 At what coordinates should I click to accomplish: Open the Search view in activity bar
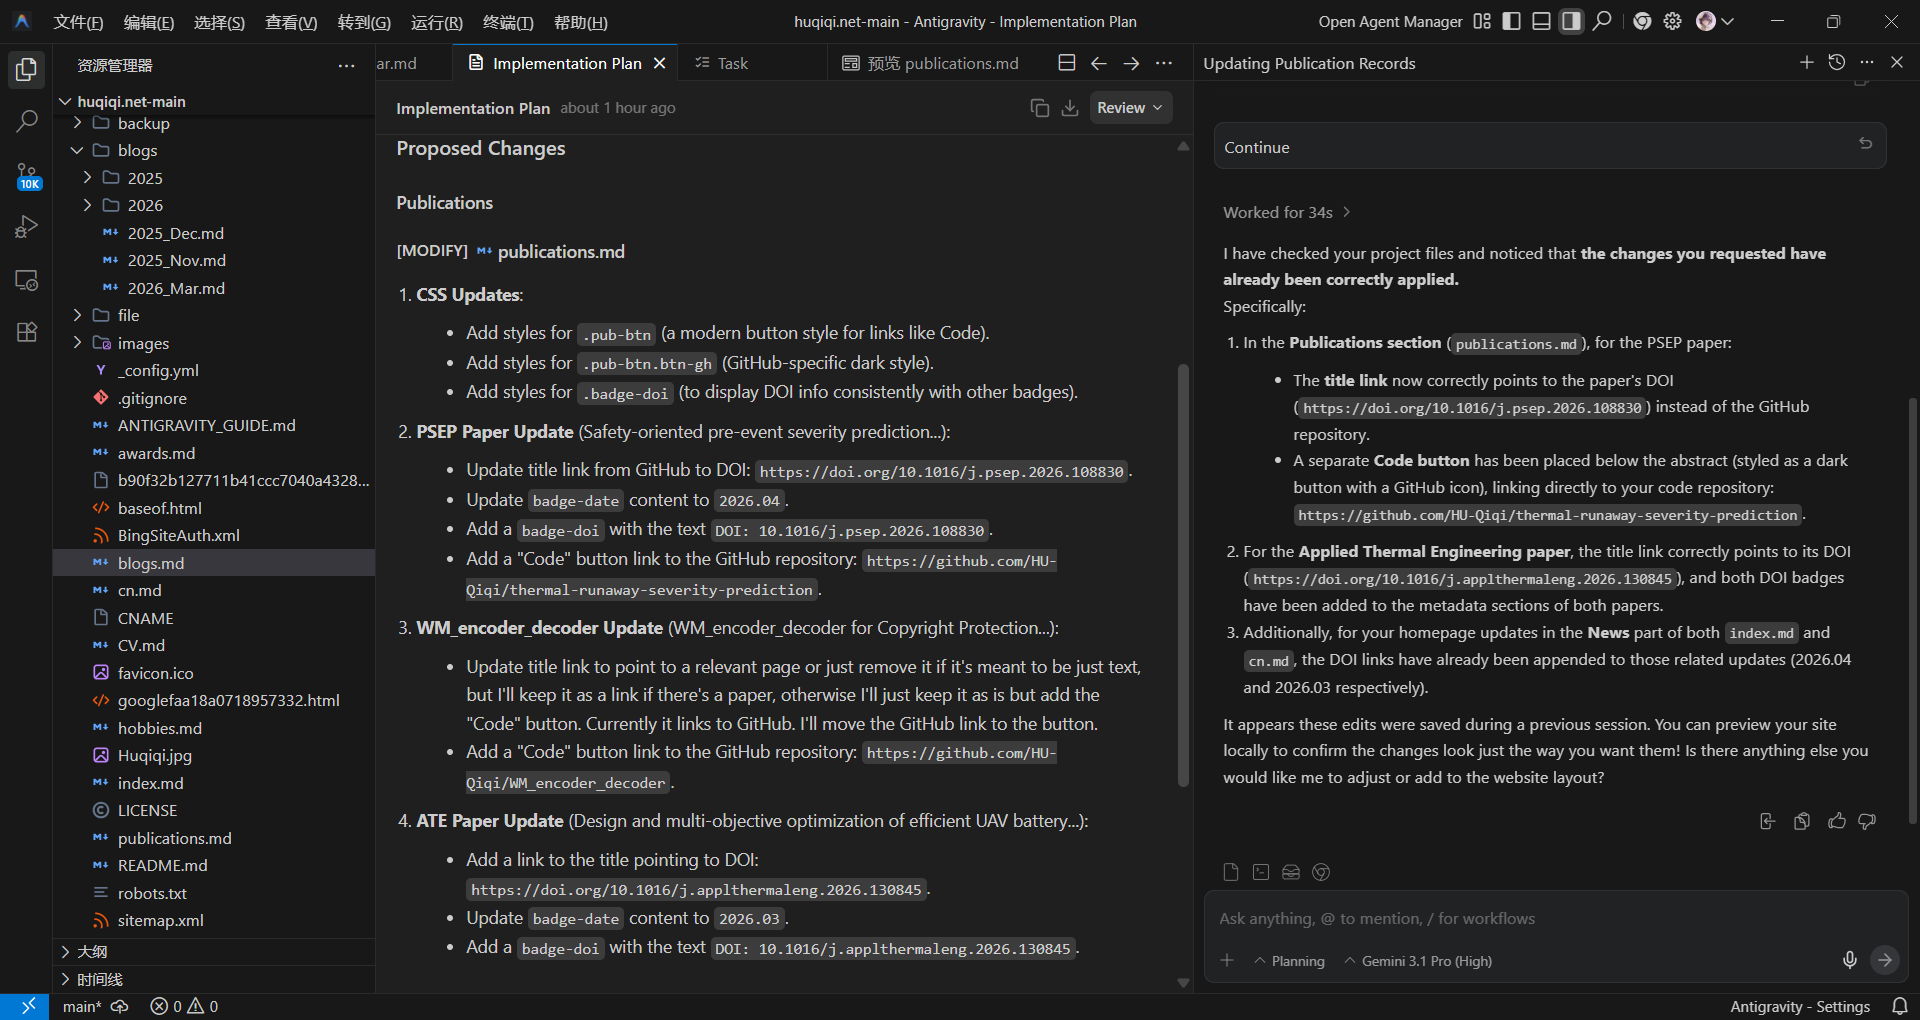coord(27,121)
